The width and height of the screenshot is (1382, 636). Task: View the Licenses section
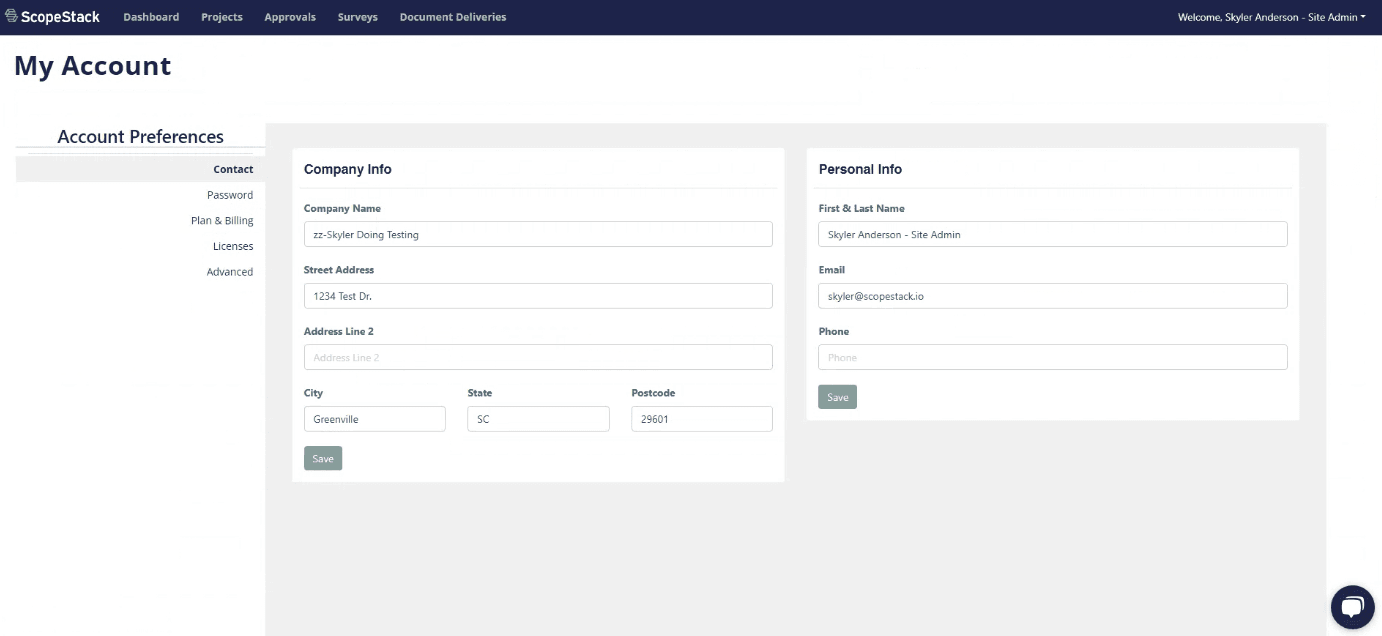tap(233, 246)
